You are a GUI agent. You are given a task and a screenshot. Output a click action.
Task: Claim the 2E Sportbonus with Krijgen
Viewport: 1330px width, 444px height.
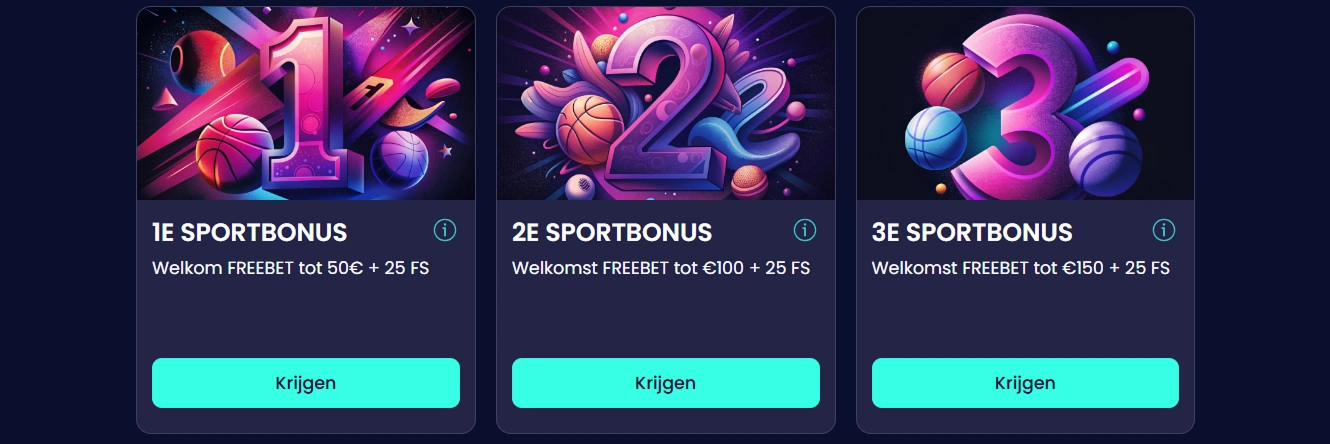tap(666, 383)
